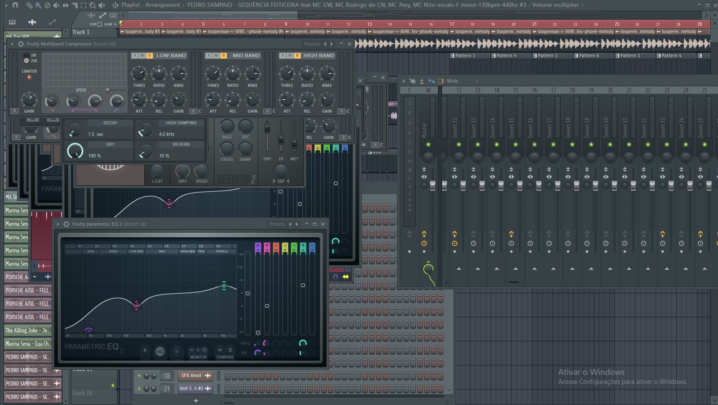Click the Reeverb DECAY value field
Image resolution: width=718 pixels, height=405 pixels.
click(95, 133)
